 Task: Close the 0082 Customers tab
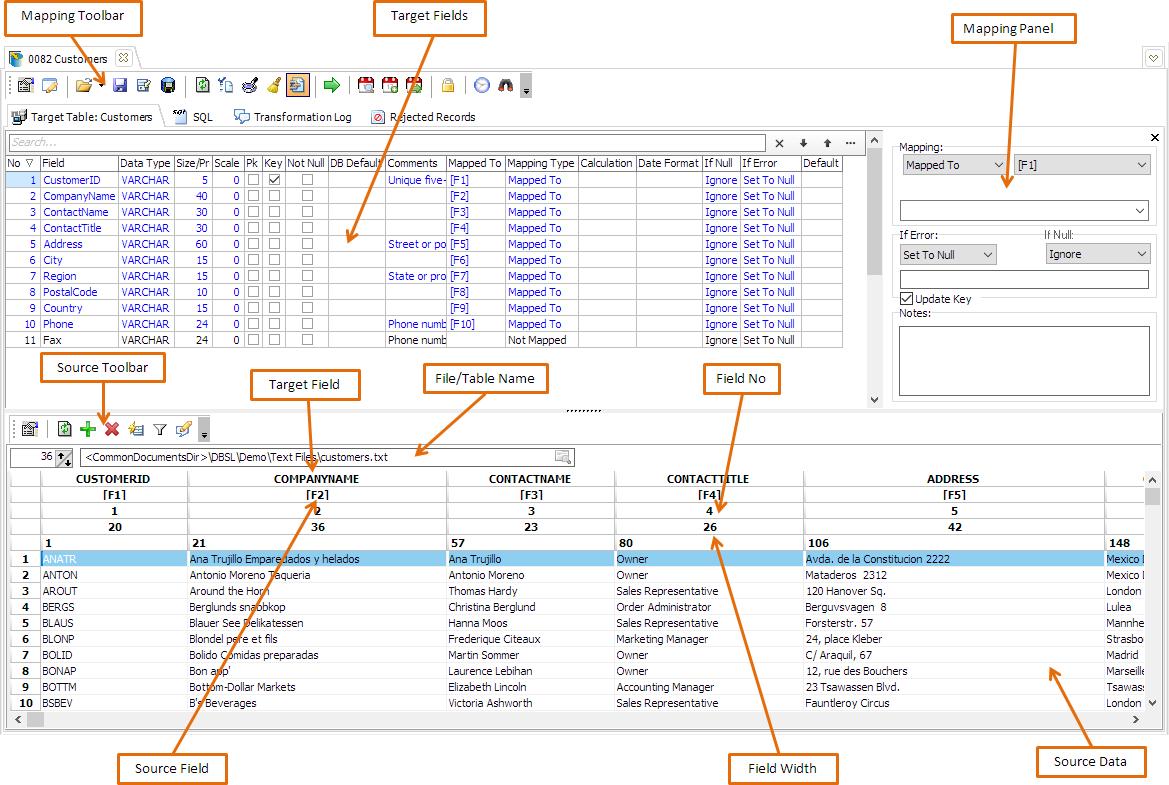124,57
